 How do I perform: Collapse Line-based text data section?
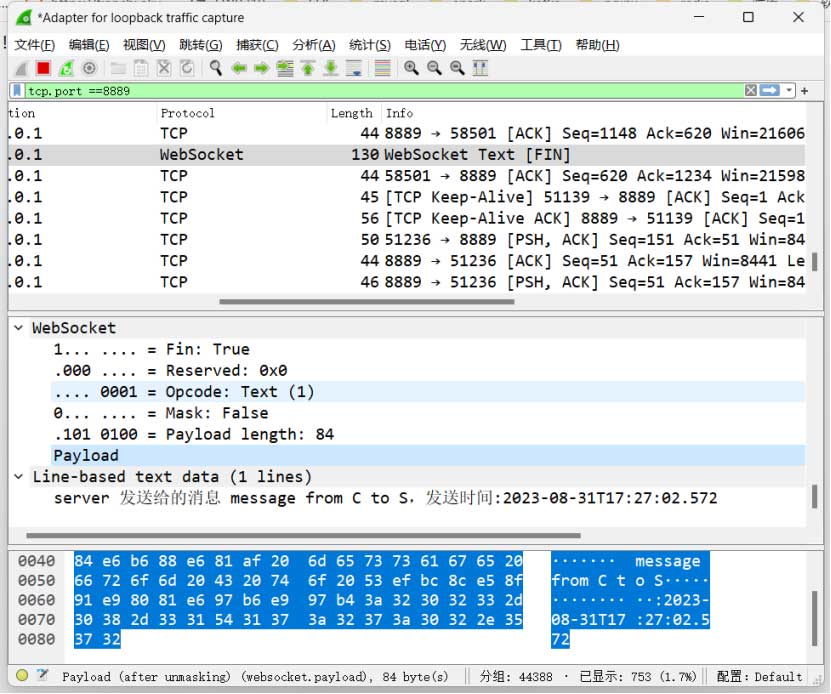tap(18, 477)
